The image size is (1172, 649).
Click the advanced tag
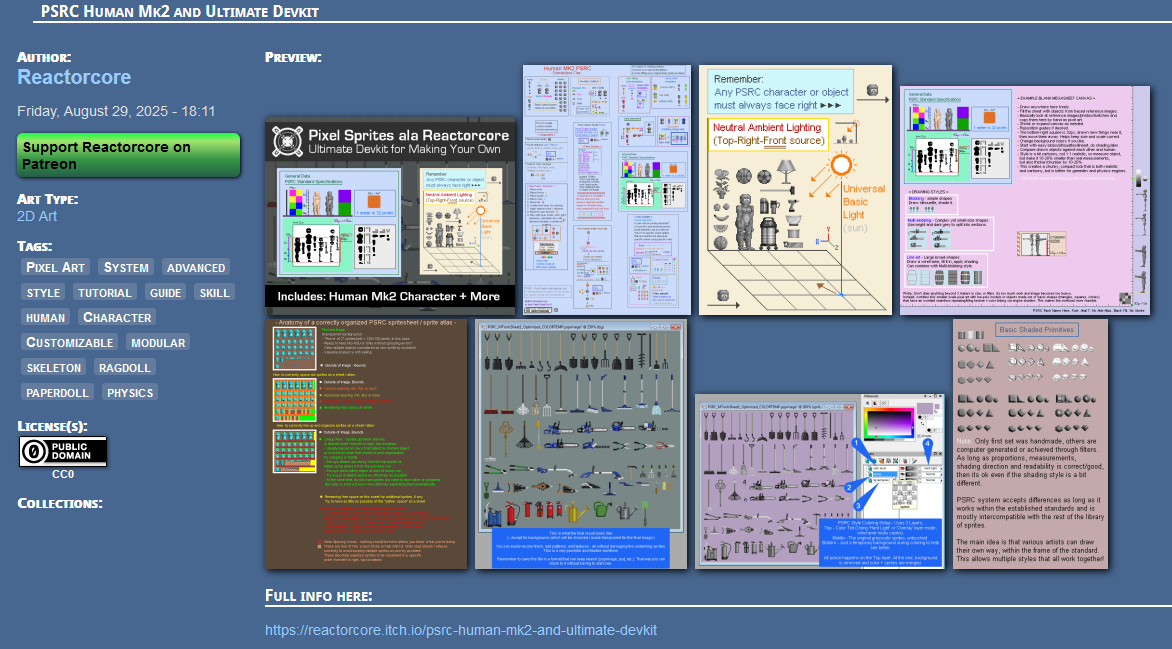pos(196,267)
